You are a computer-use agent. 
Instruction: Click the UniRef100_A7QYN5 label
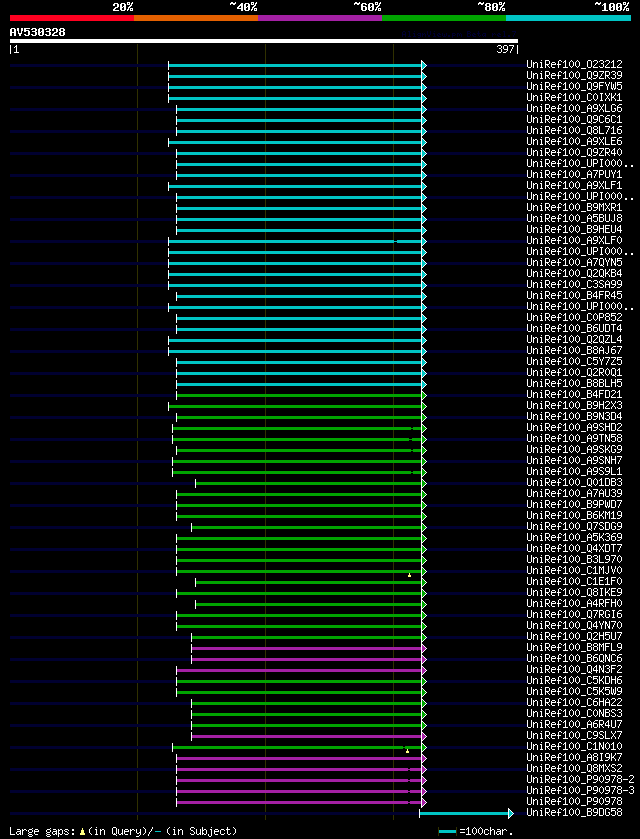[574, 263]
